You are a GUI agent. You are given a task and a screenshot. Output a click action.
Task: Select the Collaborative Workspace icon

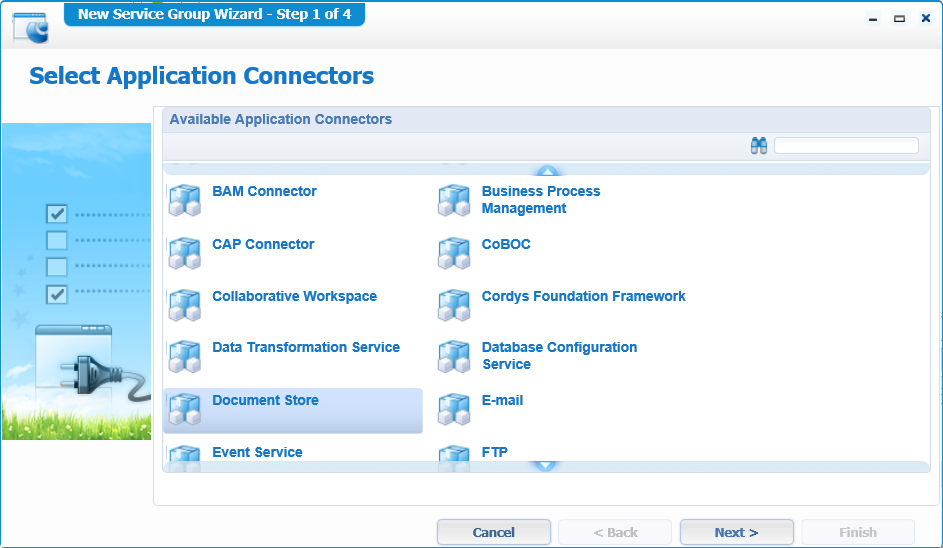click(185, 305)
